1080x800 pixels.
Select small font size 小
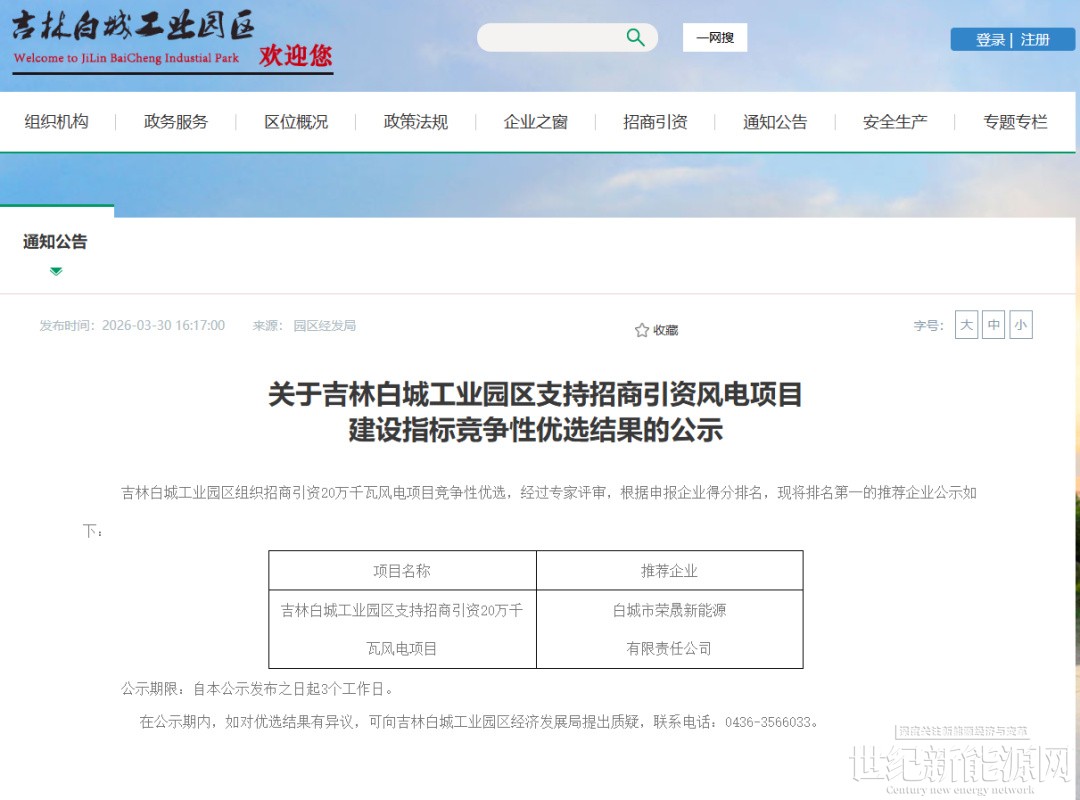[1020, 325]
